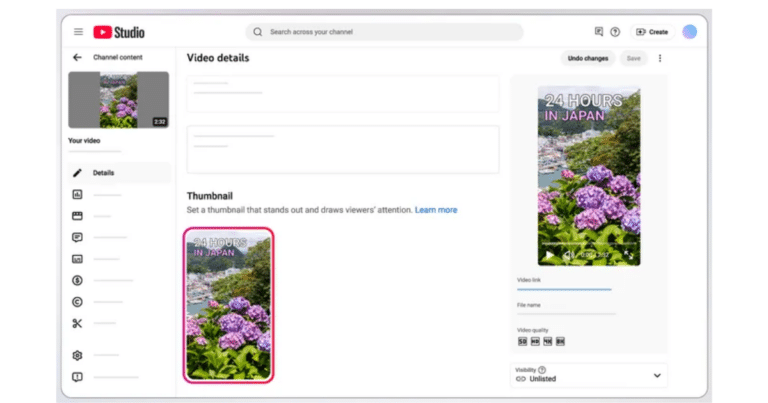Click the Visibility help question icon
The height and width of the screenshot is (403, 768).
[x=542, y=370]
